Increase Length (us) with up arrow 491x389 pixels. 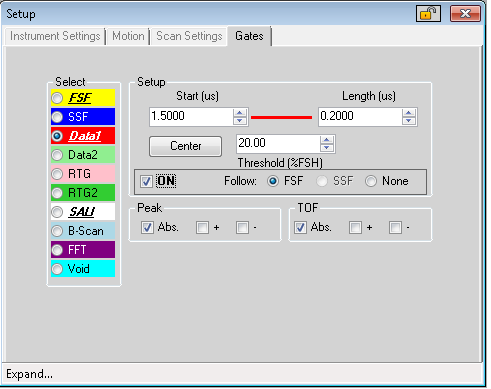(x=409, y=113)
